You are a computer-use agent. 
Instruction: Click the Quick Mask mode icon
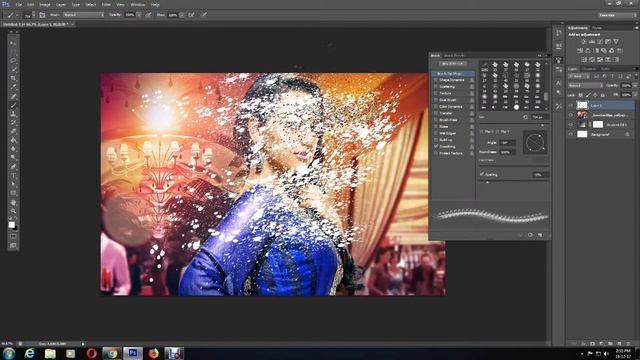click(13, 236)
